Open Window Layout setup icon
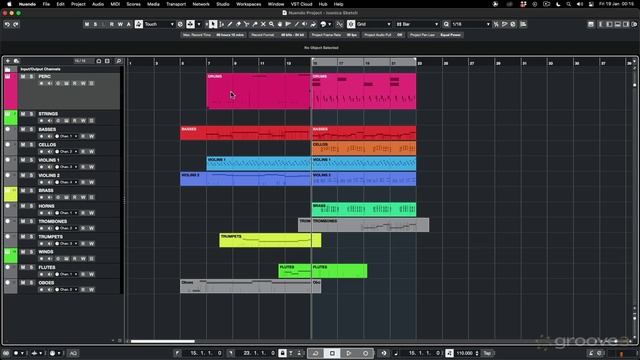Screen dimensions: 640x360 point(591,24)
